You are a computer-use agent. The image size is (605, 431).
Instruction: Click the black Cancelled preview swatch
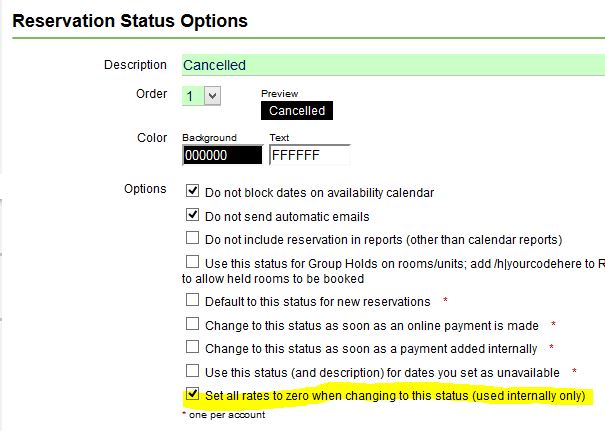pos(297,110)
